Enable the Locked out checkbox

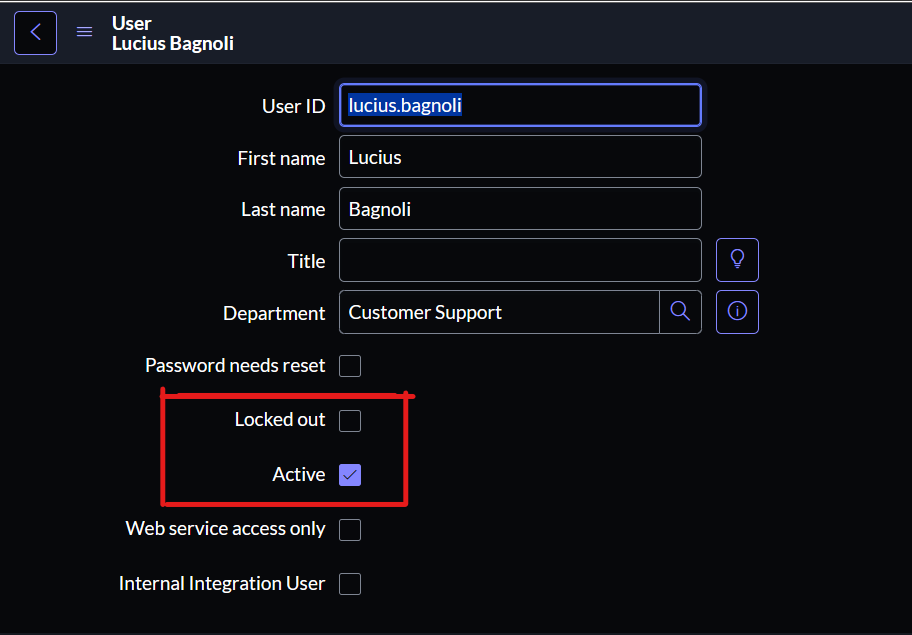point(350,420)
